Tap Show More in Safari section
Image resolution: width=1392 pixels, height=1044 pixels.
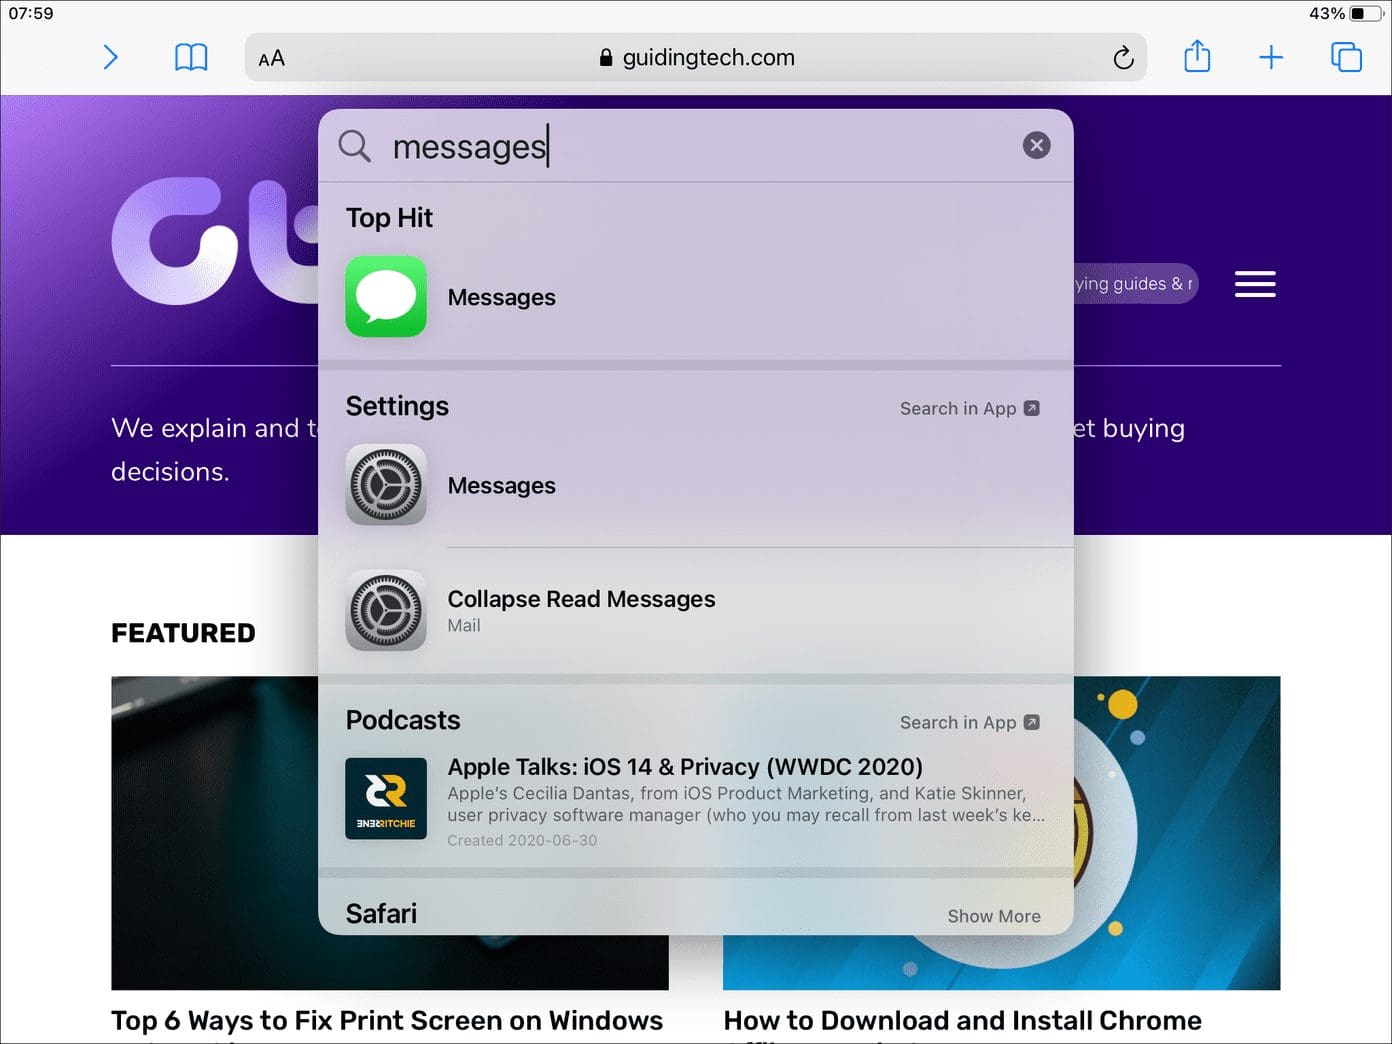[994, 916]
